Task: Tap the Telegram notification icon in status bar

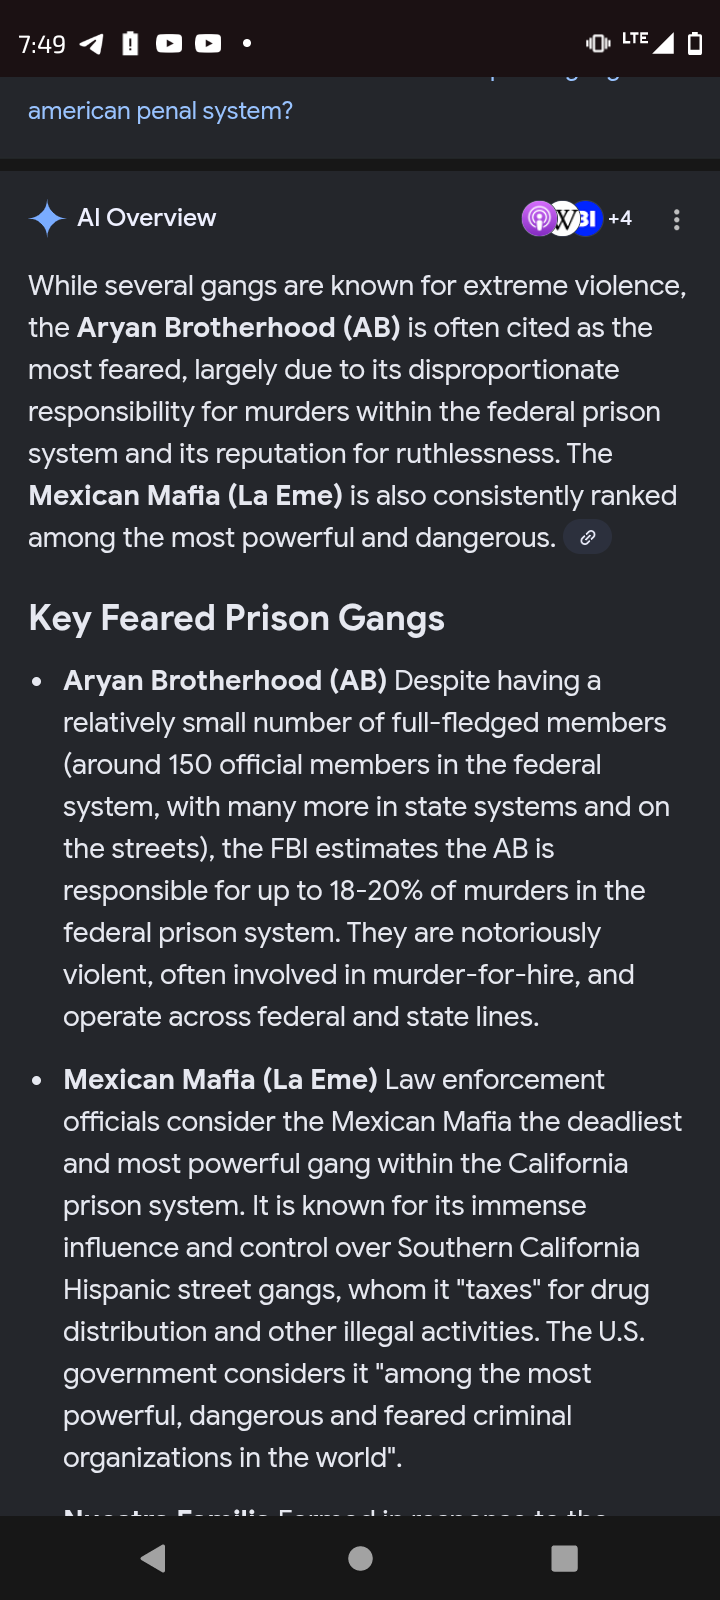Action: click(x=91, y=44)
